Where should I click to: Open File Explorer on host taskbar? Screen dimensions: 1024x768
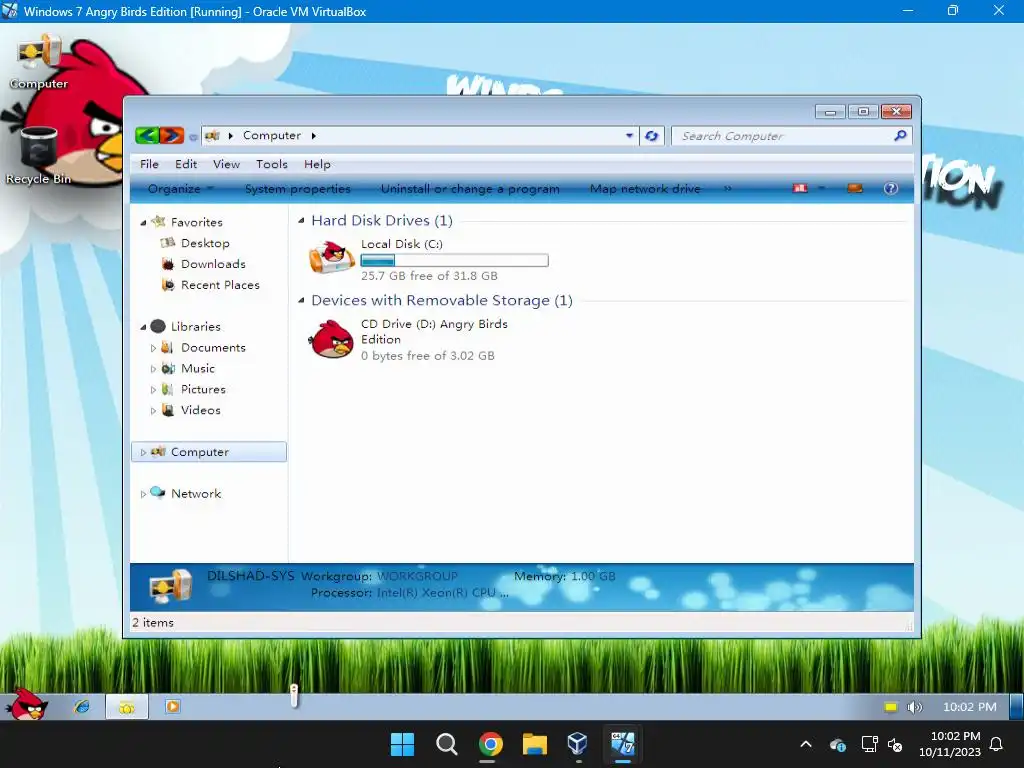(x=534, y=744)
